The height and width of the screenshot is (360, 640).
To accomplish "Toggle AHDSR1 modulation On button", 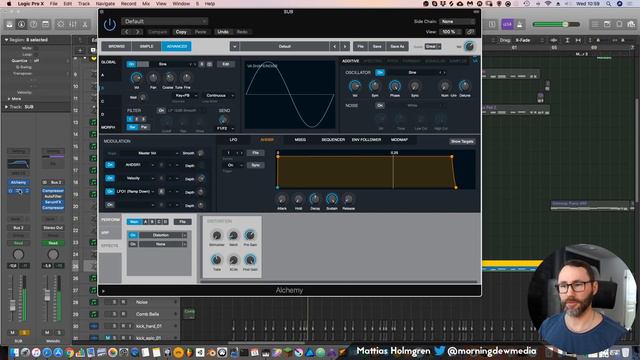I will [x=110, y=165].
